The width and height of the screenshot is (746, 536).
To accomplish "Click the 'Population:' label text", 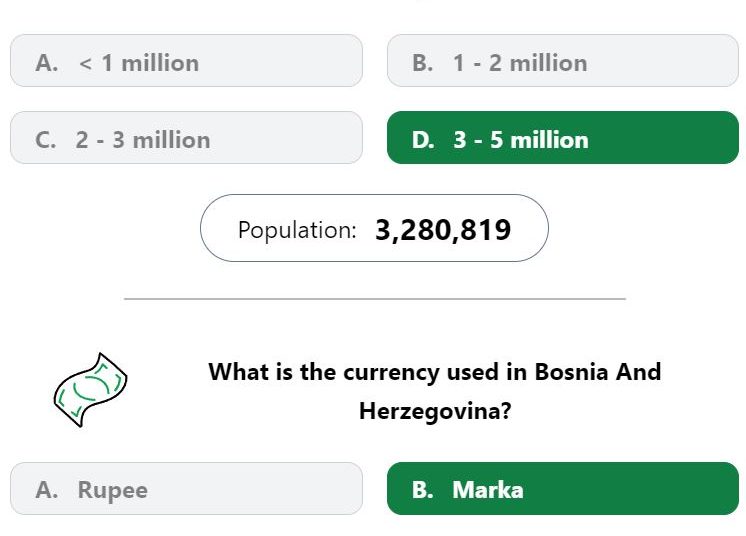I will [x=297, y=230].
